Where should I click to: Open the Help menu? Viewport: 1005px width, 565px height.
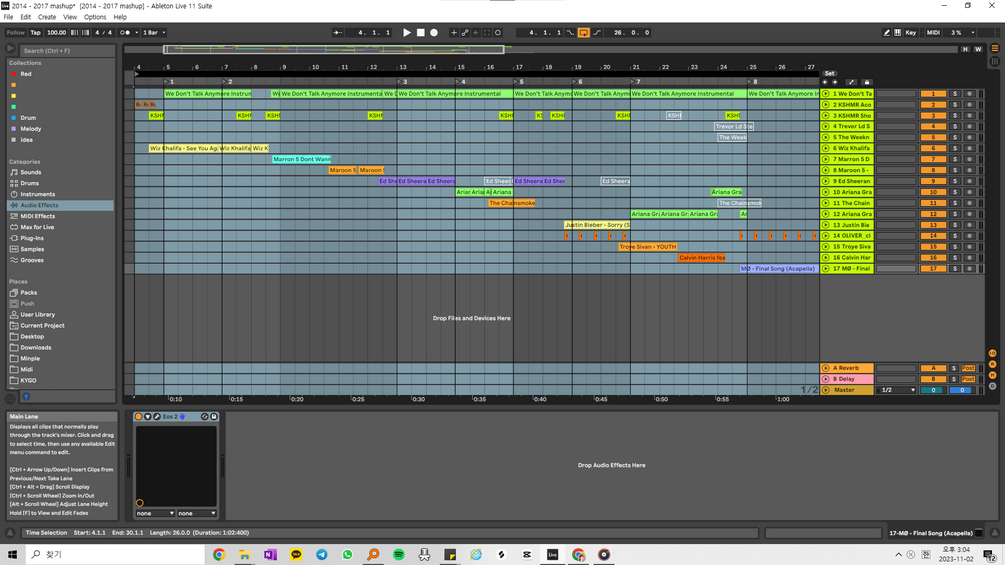tap(120, 17)
